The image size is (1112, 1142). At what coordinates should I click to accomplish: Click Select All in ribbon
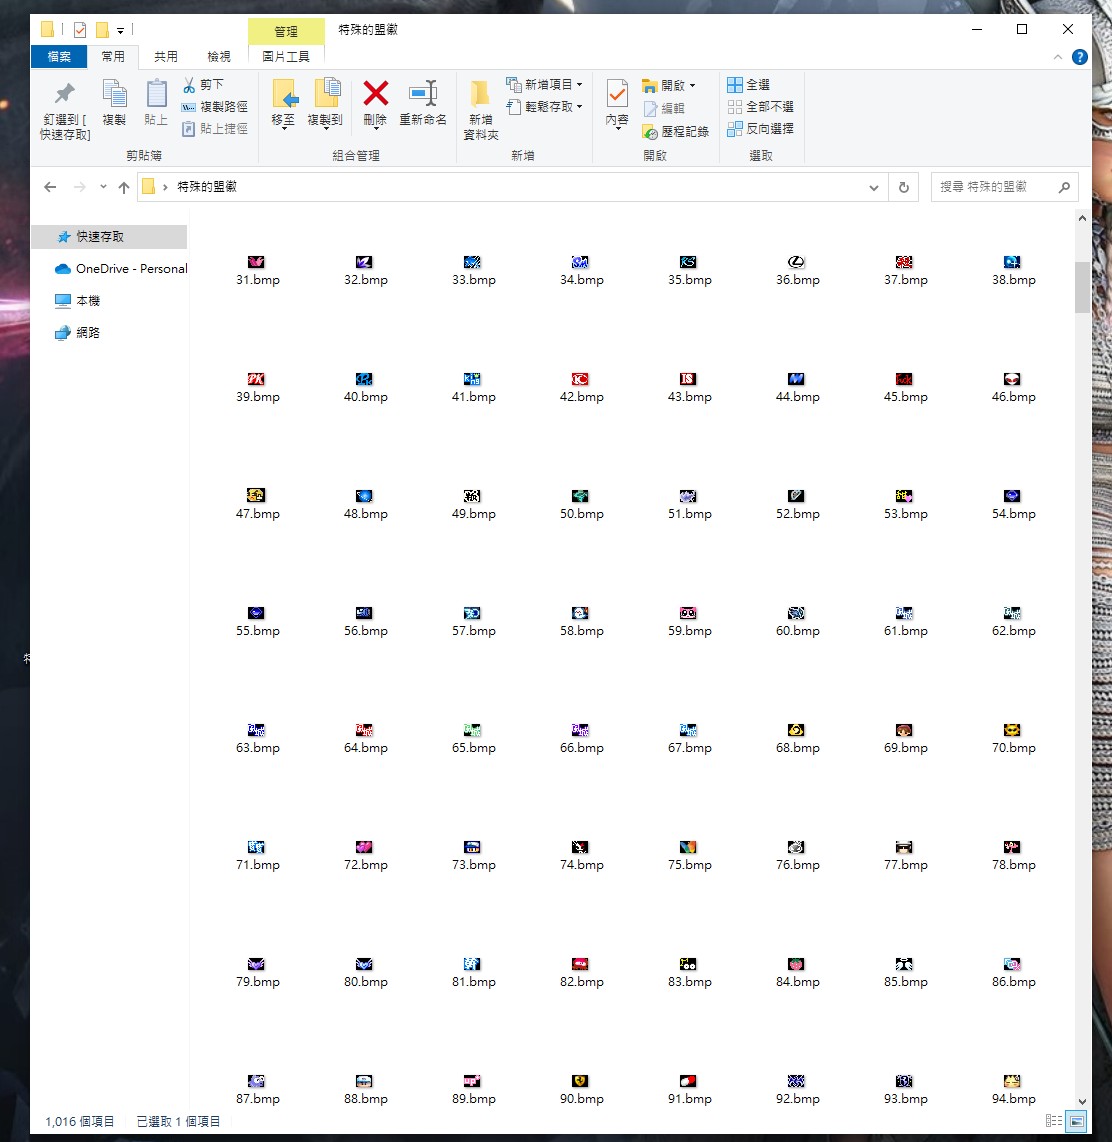click(749, 85)
